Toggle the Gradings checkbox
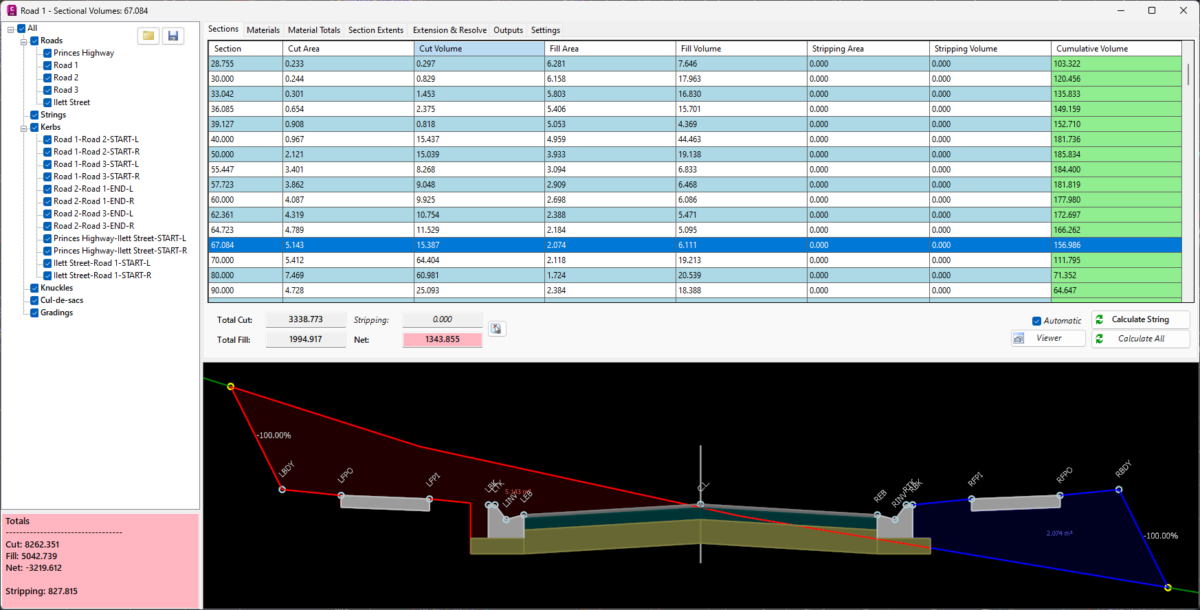The image size is (1200, 610). 34,312
